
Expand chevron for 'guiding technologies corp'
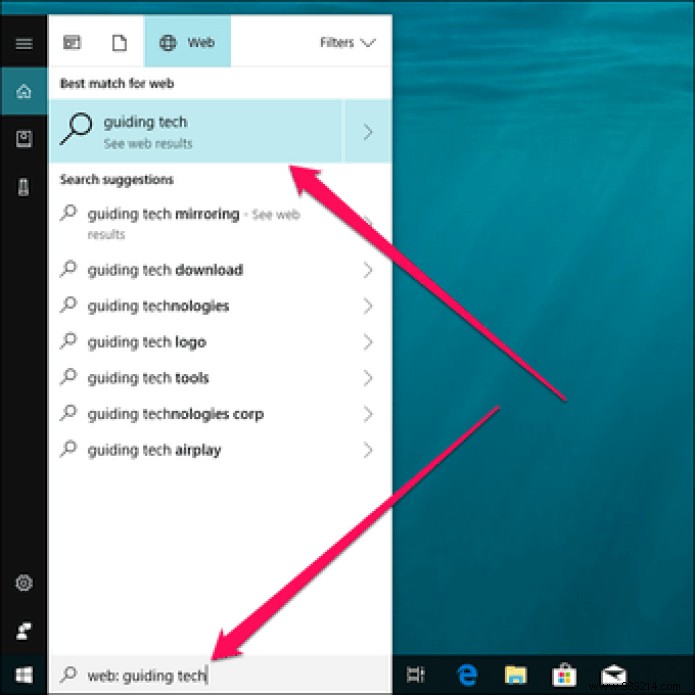[x=367, y=414]
